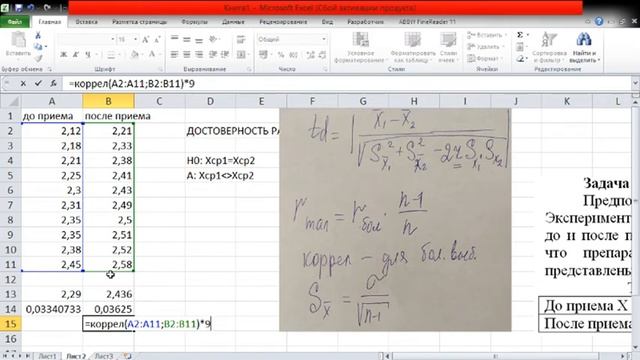The image size is (640, 360).
Task: Pick fill color paint bucket
Action: (134, 54)
